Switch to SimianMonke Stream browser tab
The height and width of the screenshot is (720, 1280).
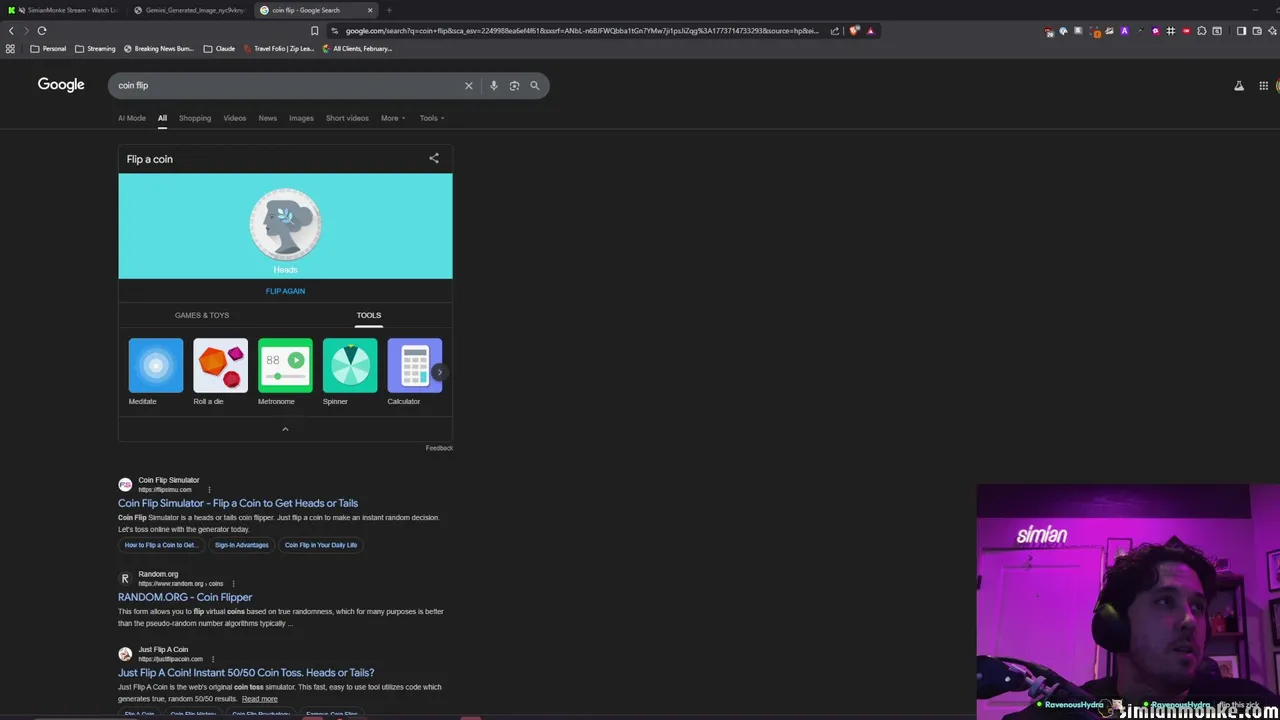pyautogui.click(x=65, y=10)
